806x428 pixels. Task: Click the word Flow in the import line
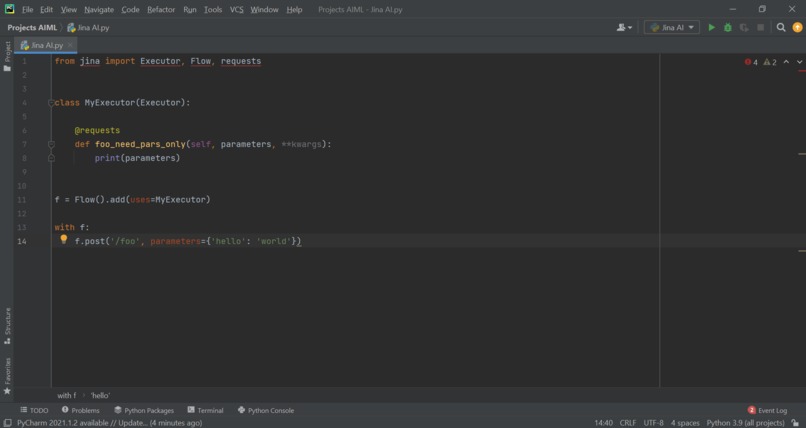[200, 61]
